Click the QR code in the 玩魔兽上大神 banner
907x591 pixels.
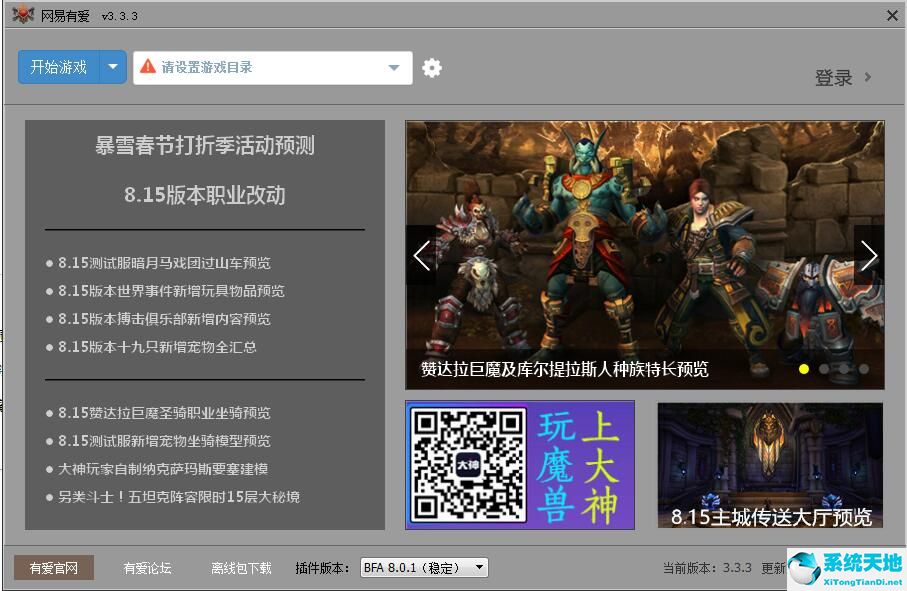tap(468, 464)
